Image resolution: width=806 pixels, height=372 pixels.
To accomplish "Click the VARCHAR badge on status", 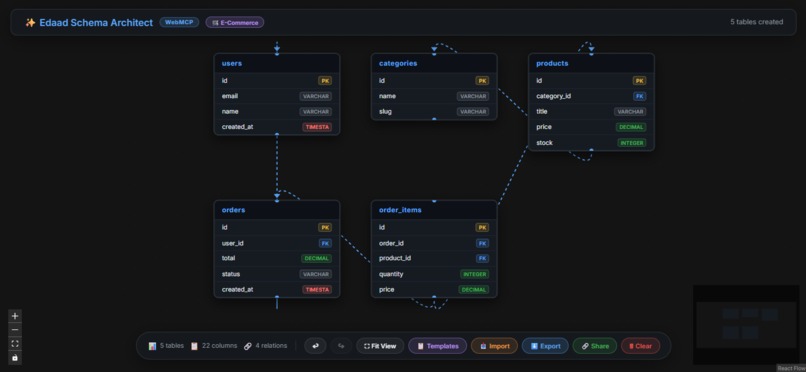I will coord(316,274).
